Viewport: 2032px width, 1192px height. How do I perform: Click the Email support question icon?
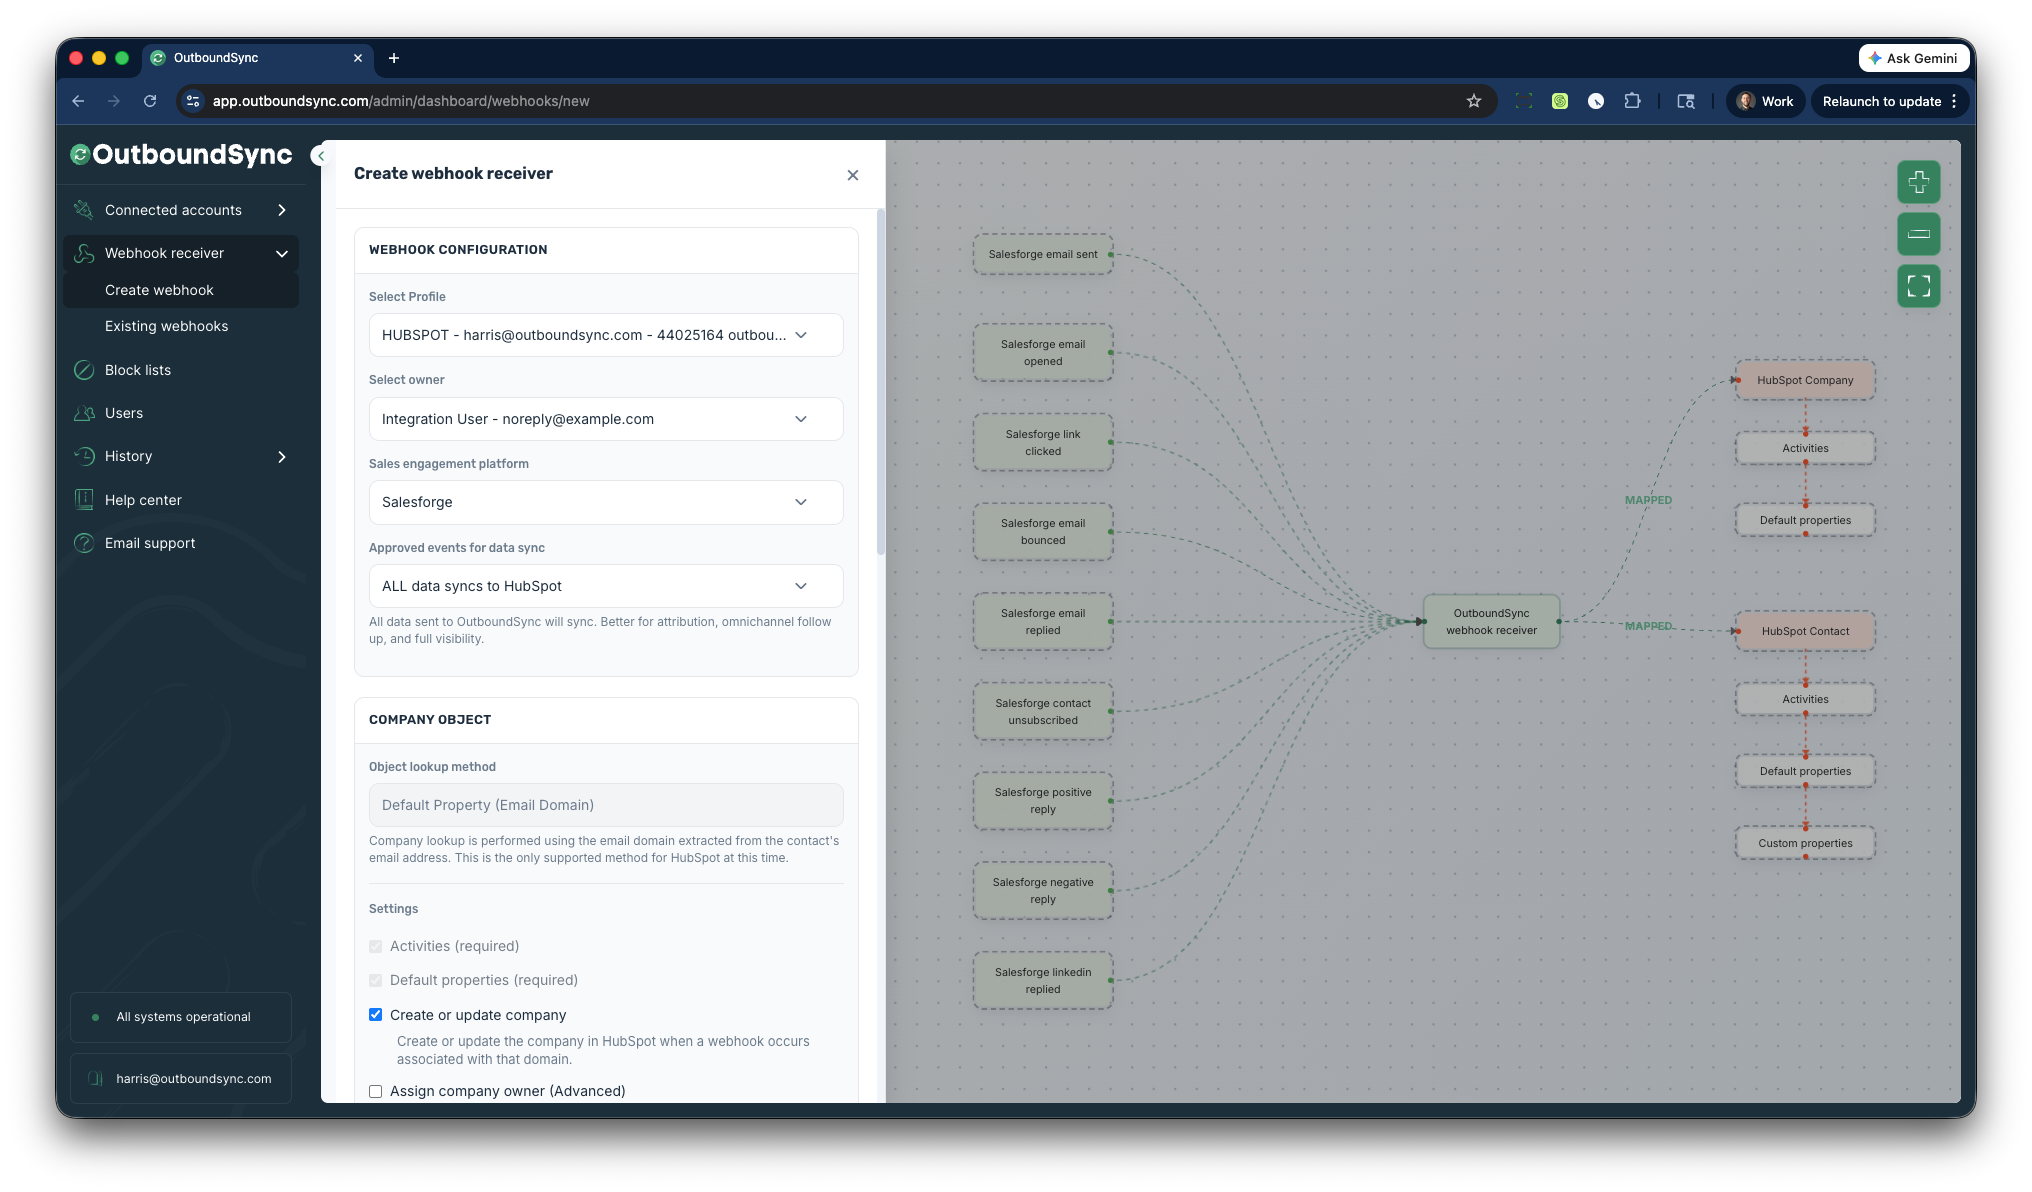[84, 543]
